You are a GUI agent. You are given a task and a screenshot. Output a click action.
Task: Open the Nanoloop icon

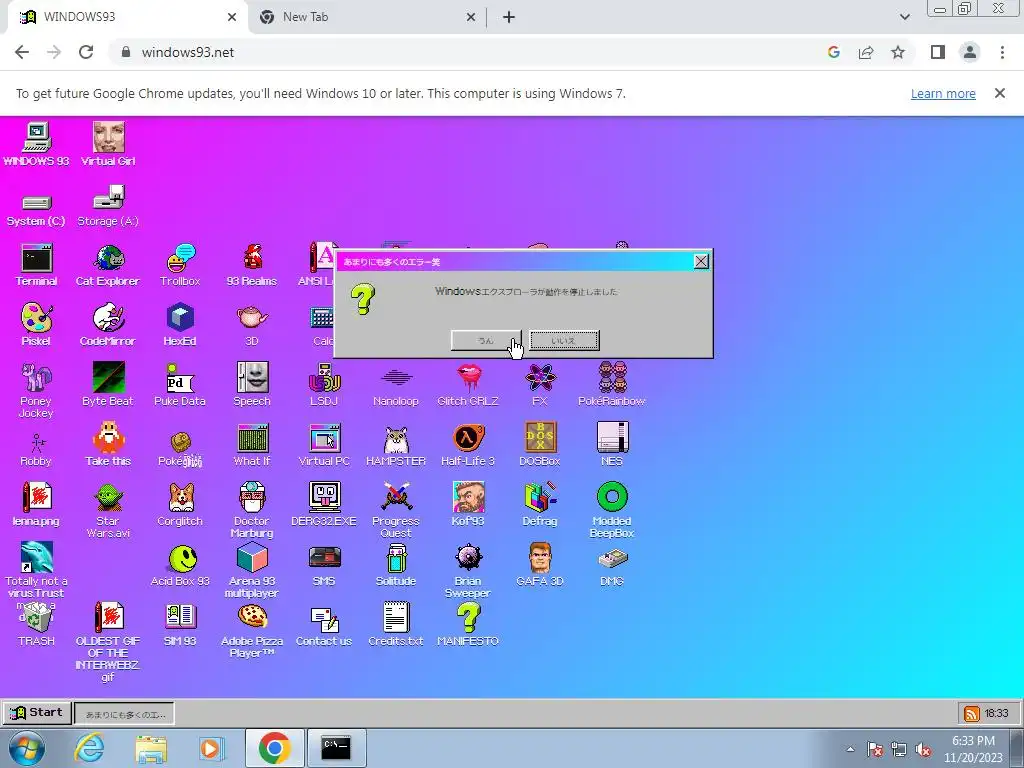point(396,385)
